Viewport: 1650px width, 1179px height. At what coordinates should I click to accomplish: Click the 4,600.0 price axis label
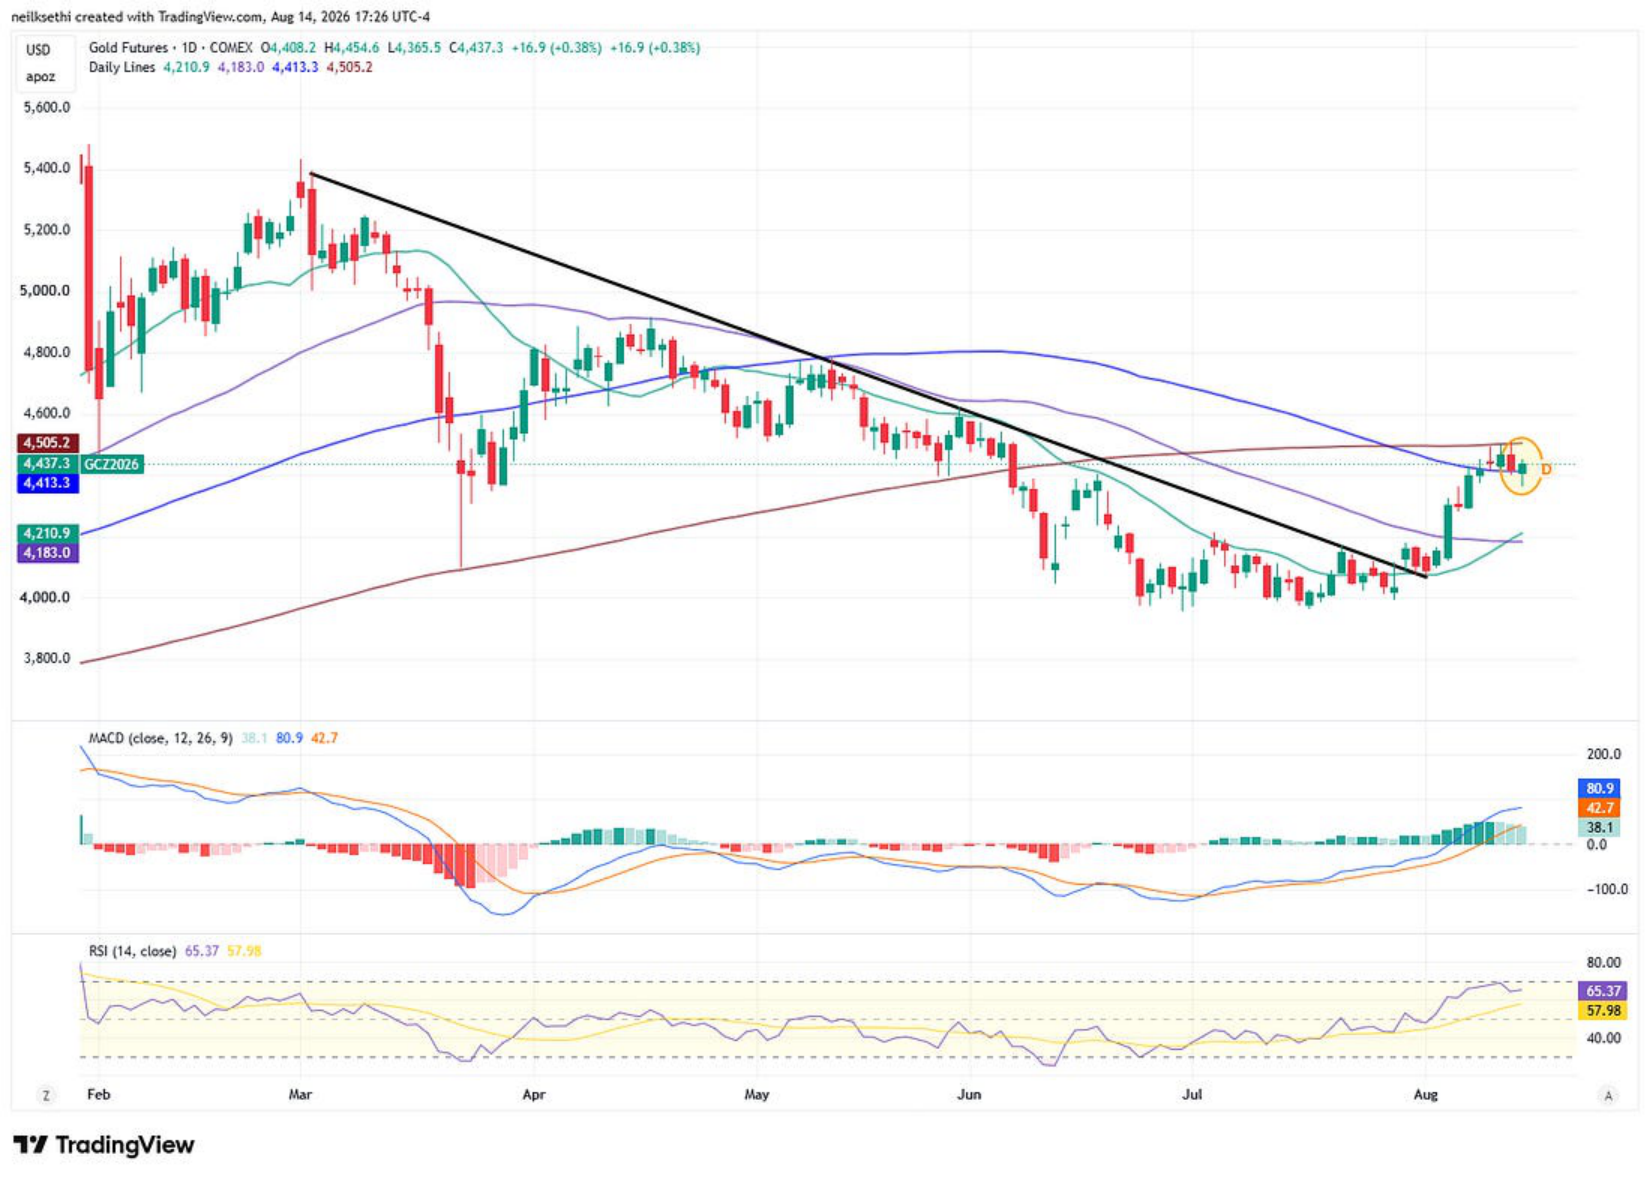pyautogui.click(x=46, y=413)
